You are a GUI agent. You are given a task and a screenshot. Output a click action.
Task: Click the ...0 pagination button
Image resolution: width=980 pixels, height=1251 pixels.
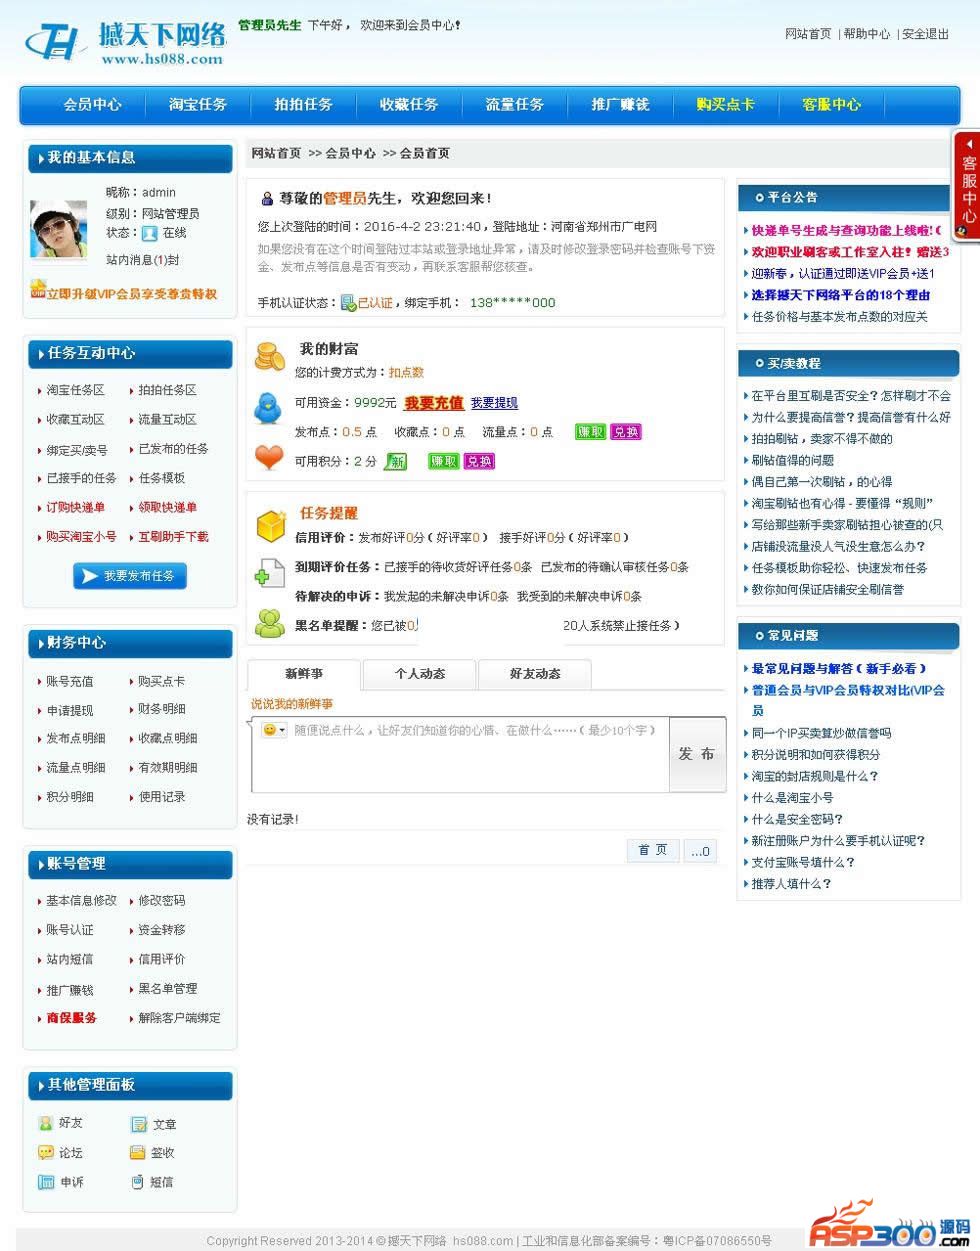tap(700, 851)
